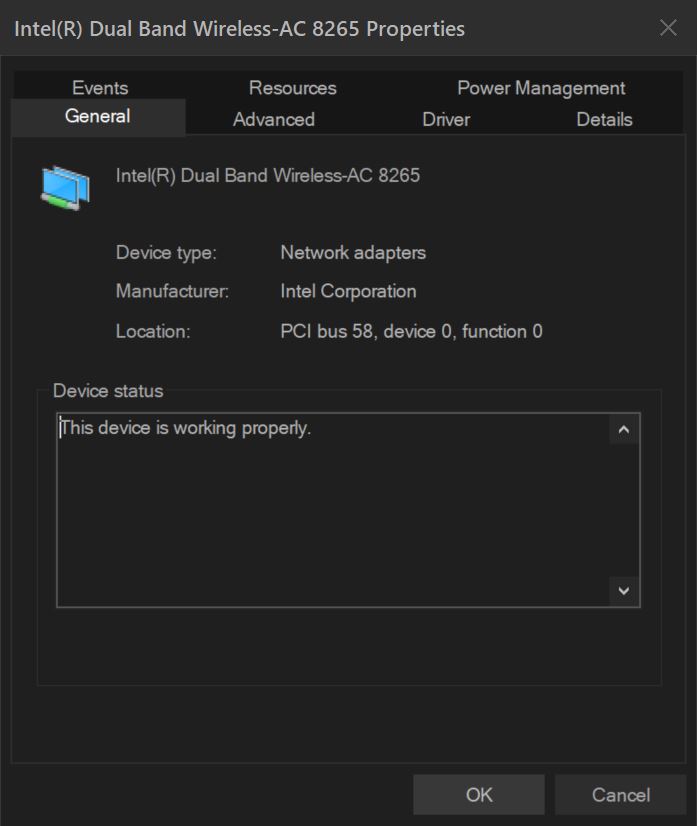Switch to the Driver tab

446,119
